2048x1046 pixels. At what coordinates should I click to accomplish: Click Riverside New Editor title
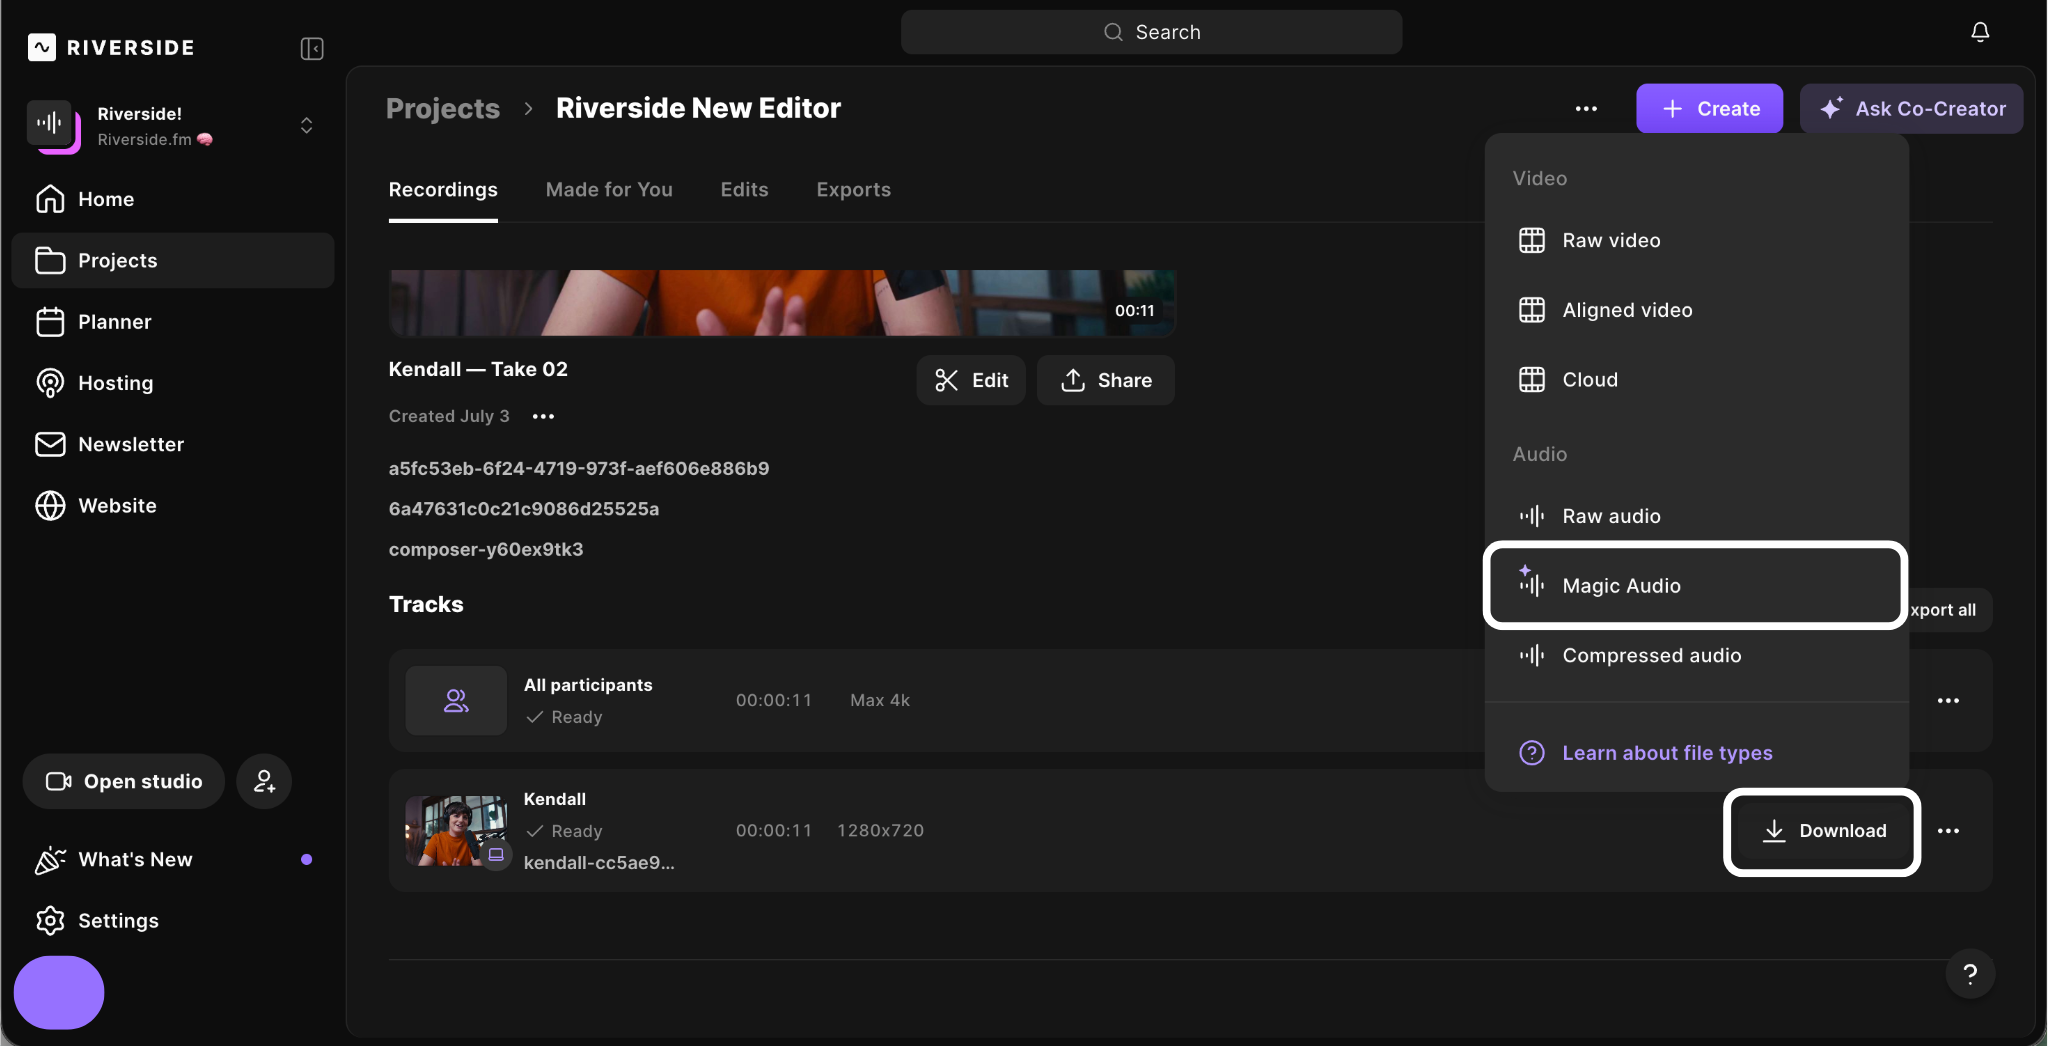(x=698, y=108)
